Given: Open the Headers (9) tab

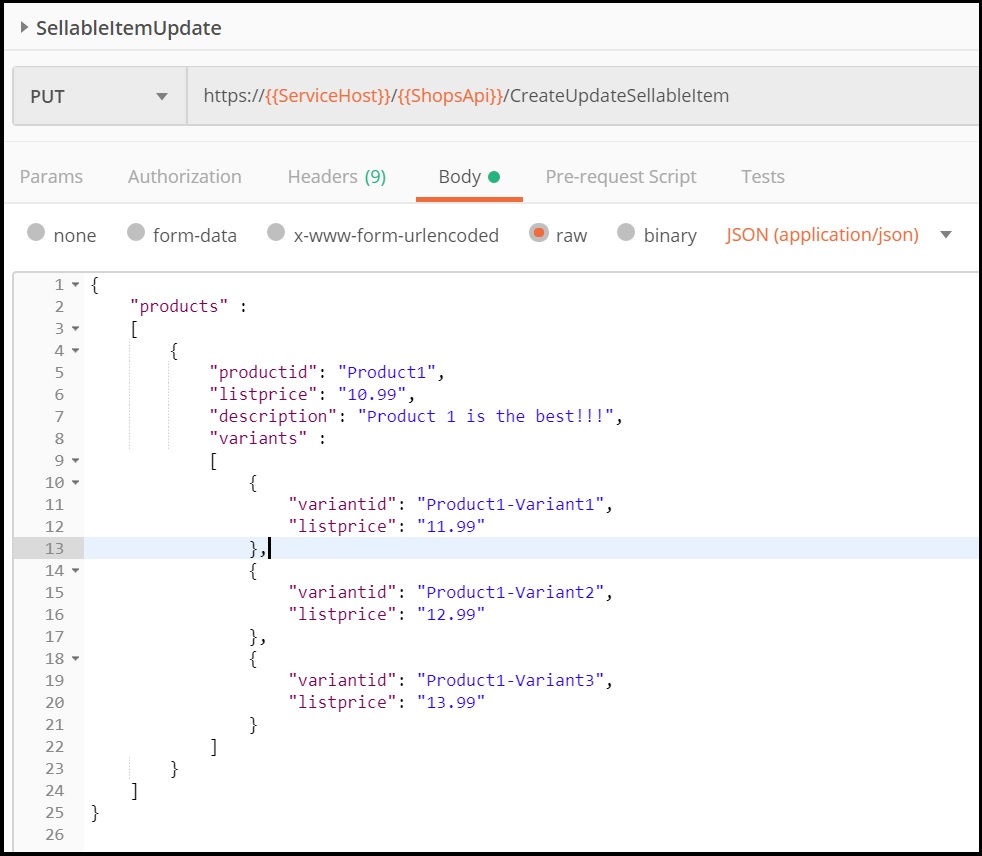Looking at the screenshot, I should [x=337, y=177].
